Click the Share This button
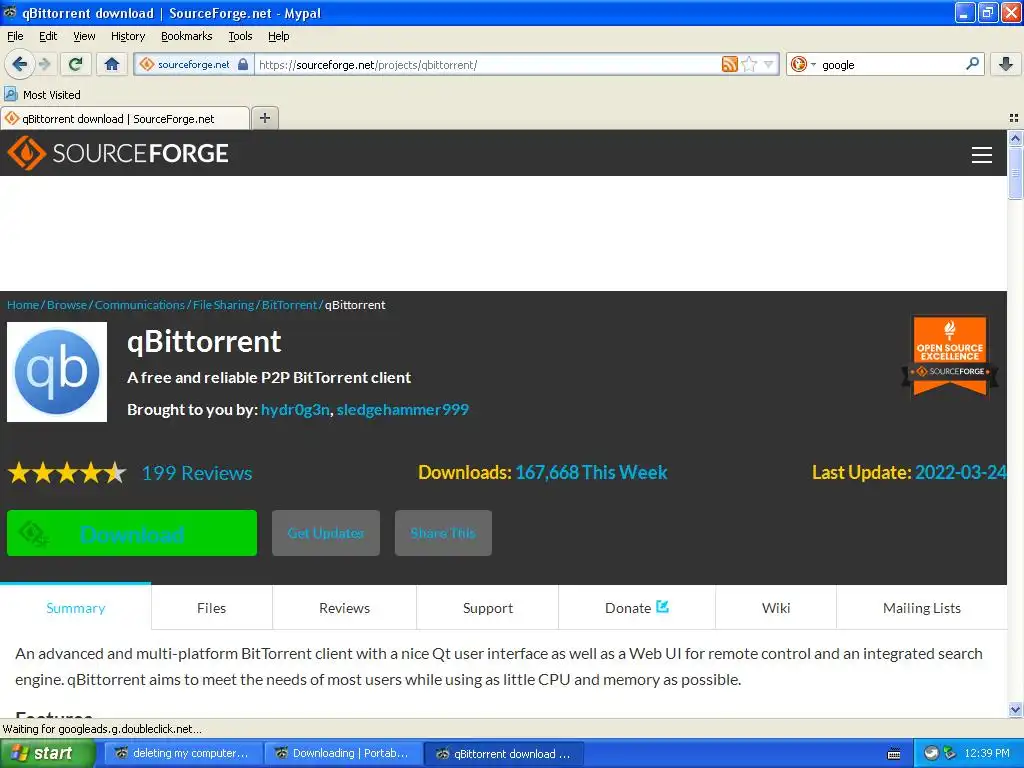 pyautogui.click(x=443, y=533)
